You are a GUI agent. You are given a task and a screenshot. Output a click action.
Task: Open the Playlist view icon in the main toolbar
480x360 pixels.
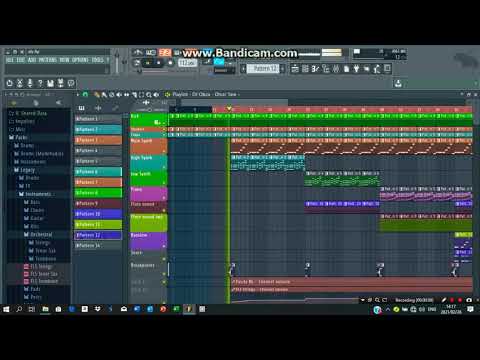pos(295,69)
